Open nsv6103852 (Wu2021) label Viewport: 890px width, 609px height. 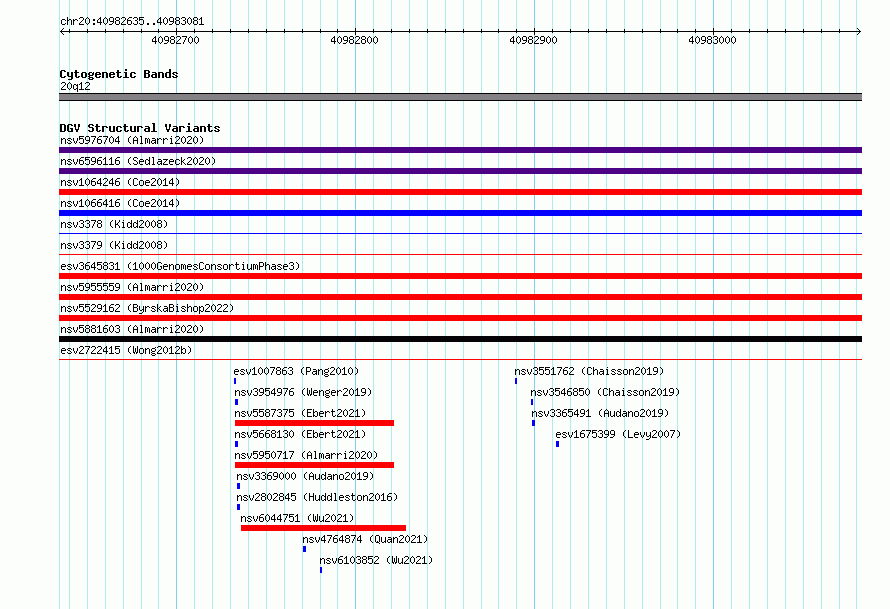[x=376, y=560]
